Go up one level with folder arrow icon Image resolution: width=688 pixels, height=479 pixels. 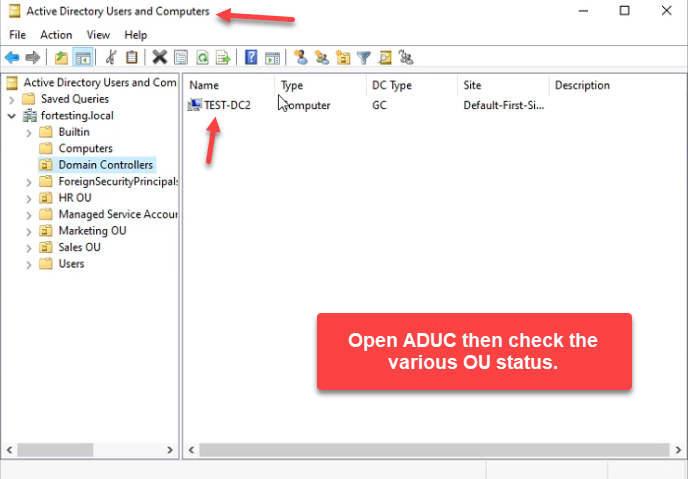tap(61, 57)
